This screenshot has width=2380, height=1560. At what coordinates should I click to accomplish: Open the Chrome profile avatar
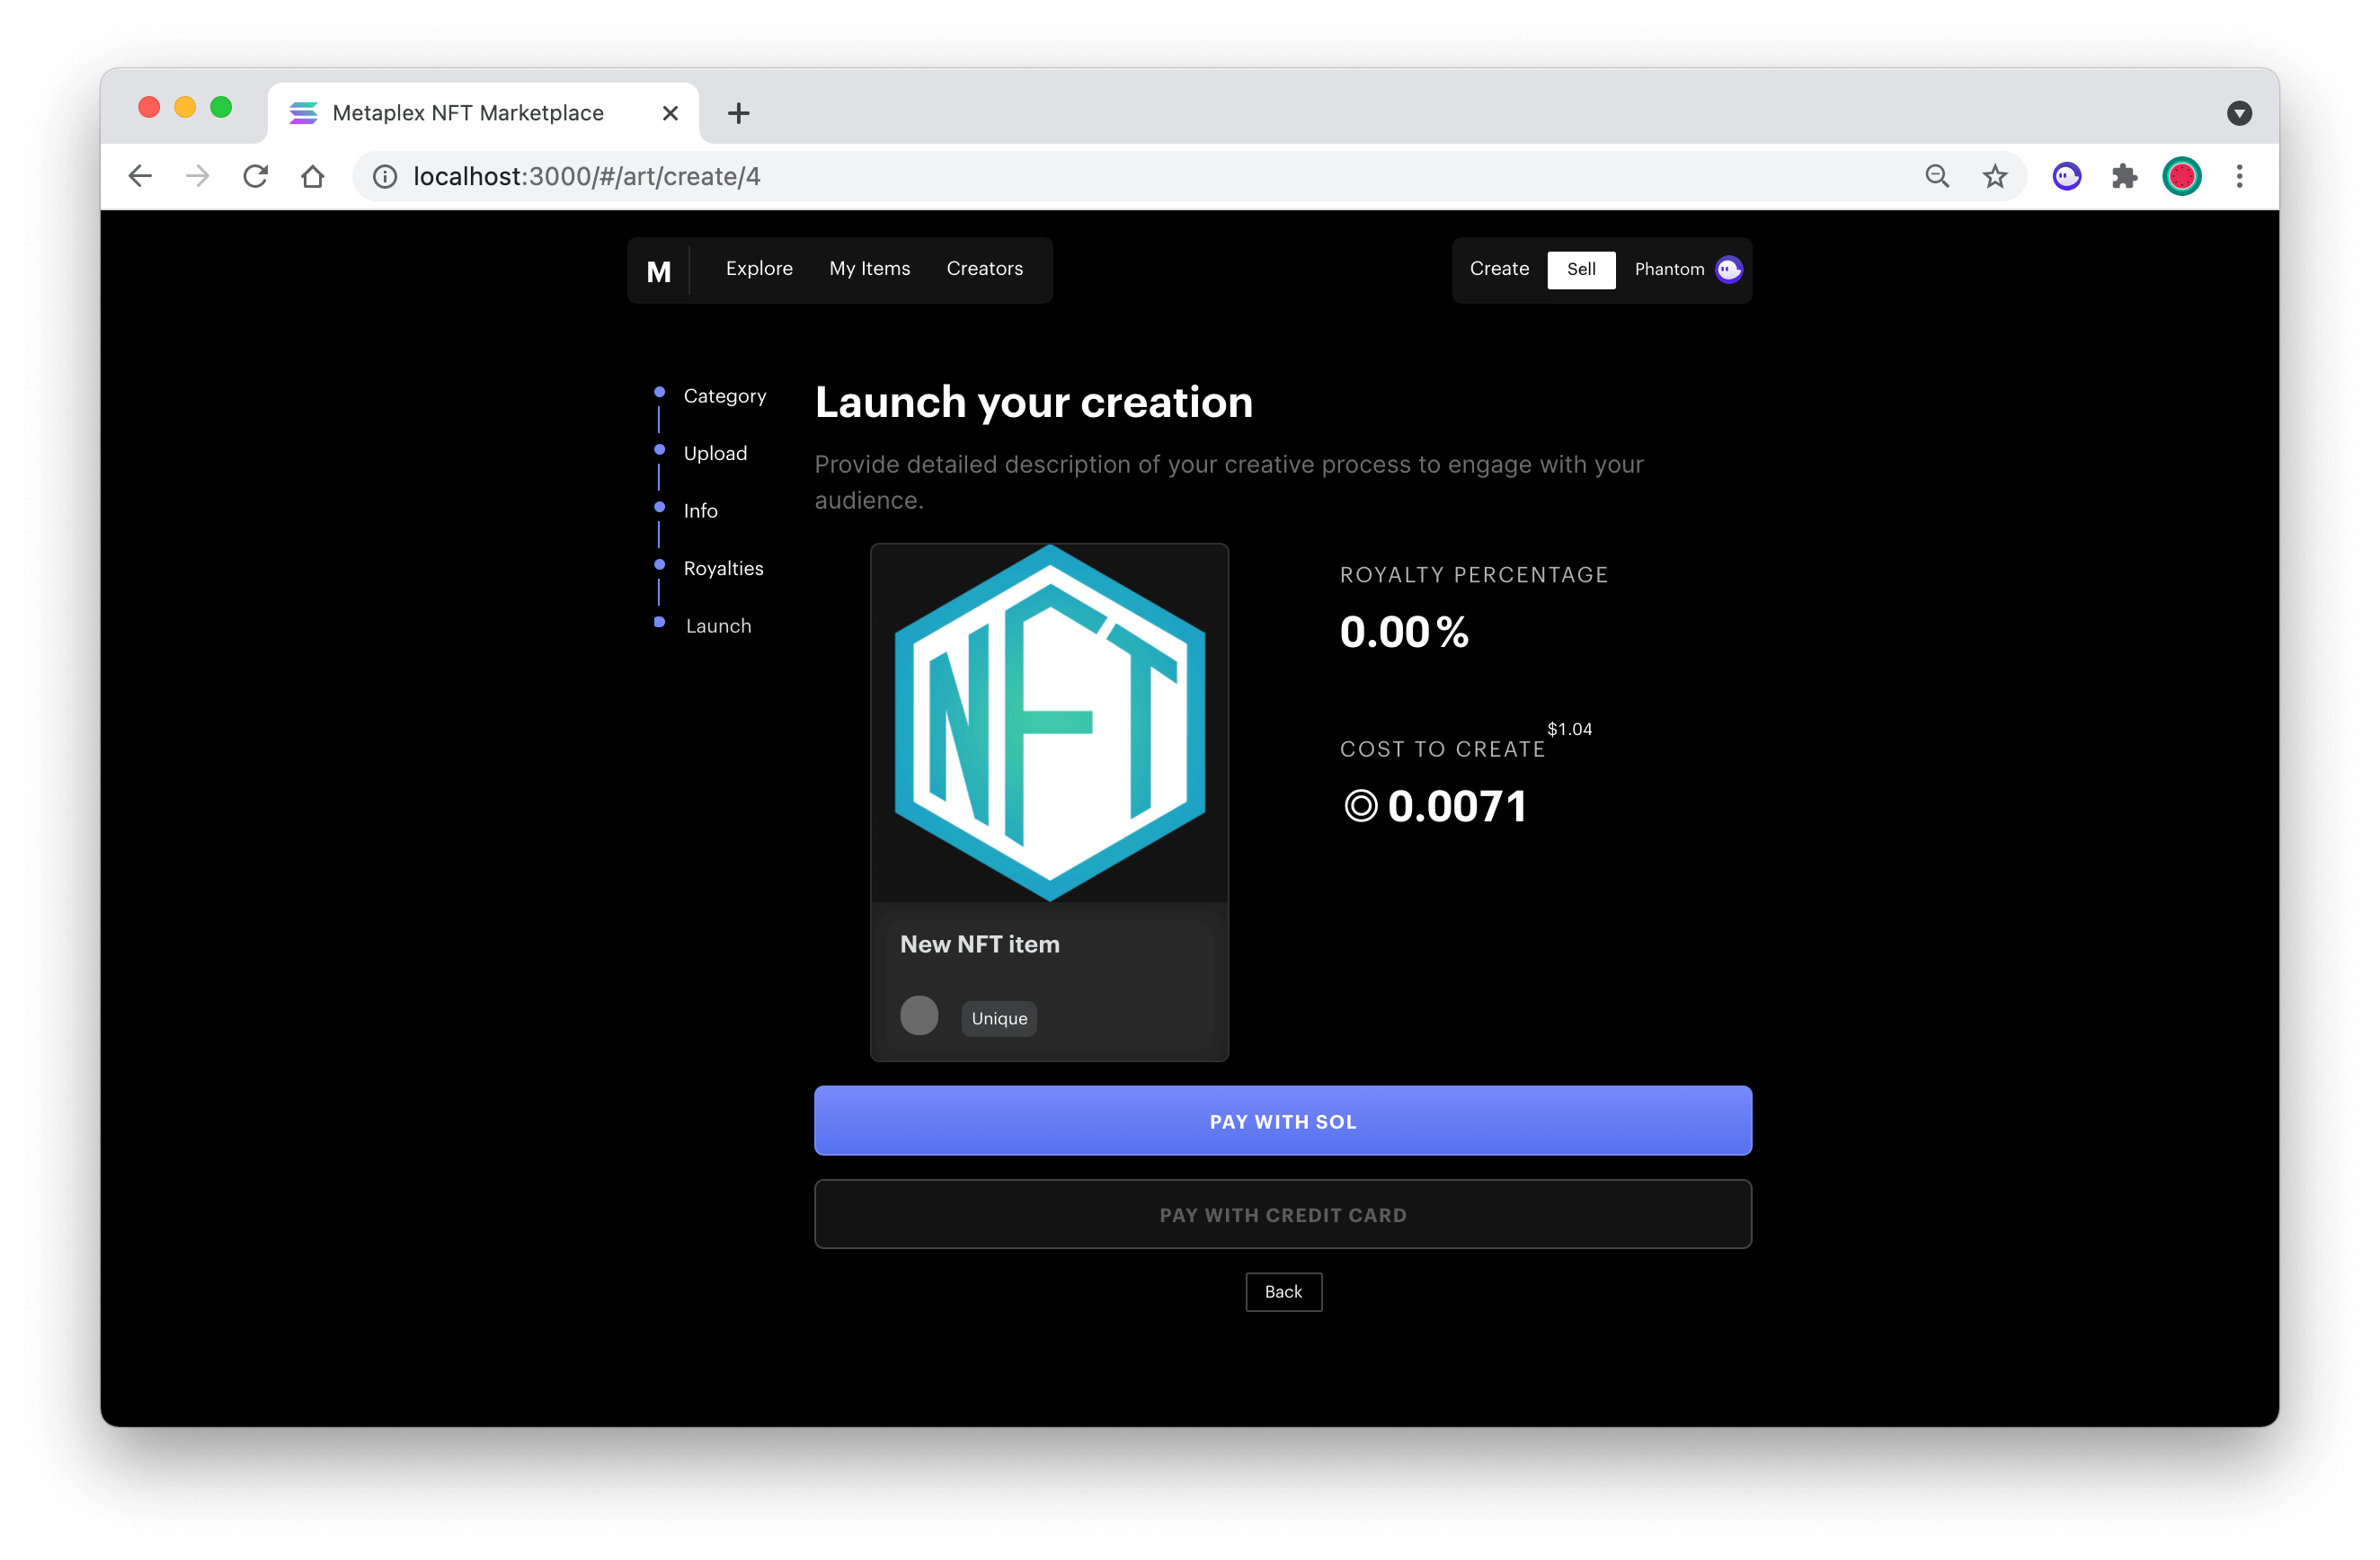tap(2182, 177)
